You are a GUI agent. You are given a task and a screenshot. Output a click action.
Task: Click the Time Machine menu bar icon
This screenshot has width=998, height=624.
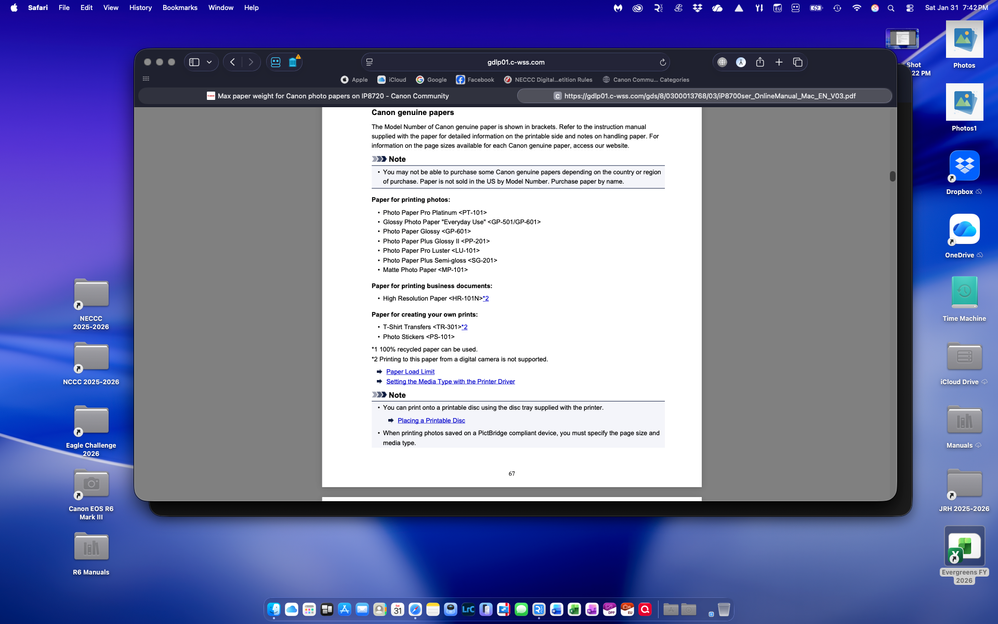pyautogui.click(x=837, y=8)
